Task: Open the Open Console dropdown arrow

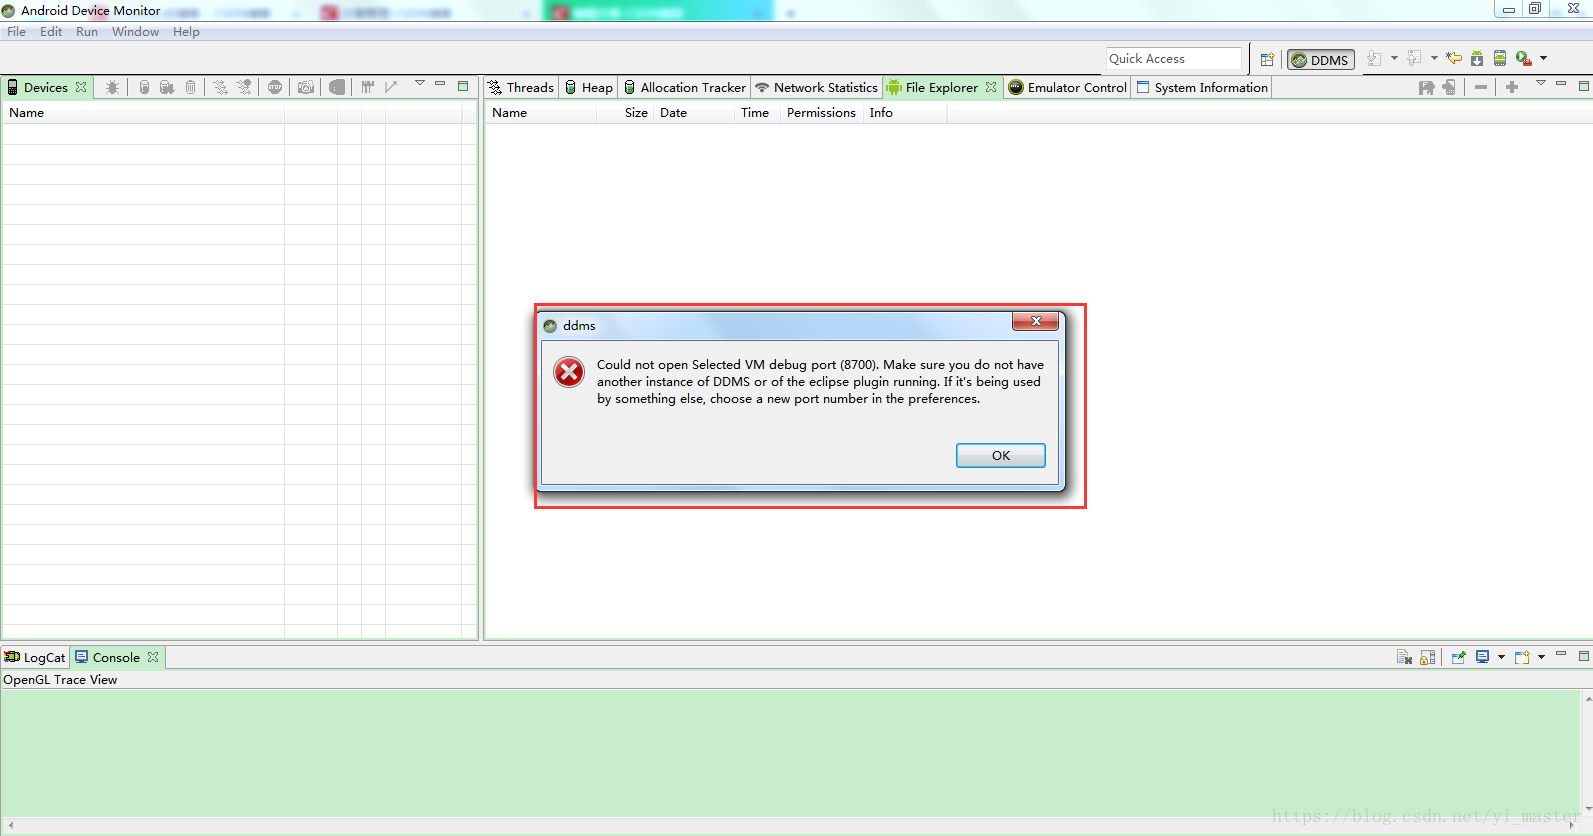Action: (1541, 657)
